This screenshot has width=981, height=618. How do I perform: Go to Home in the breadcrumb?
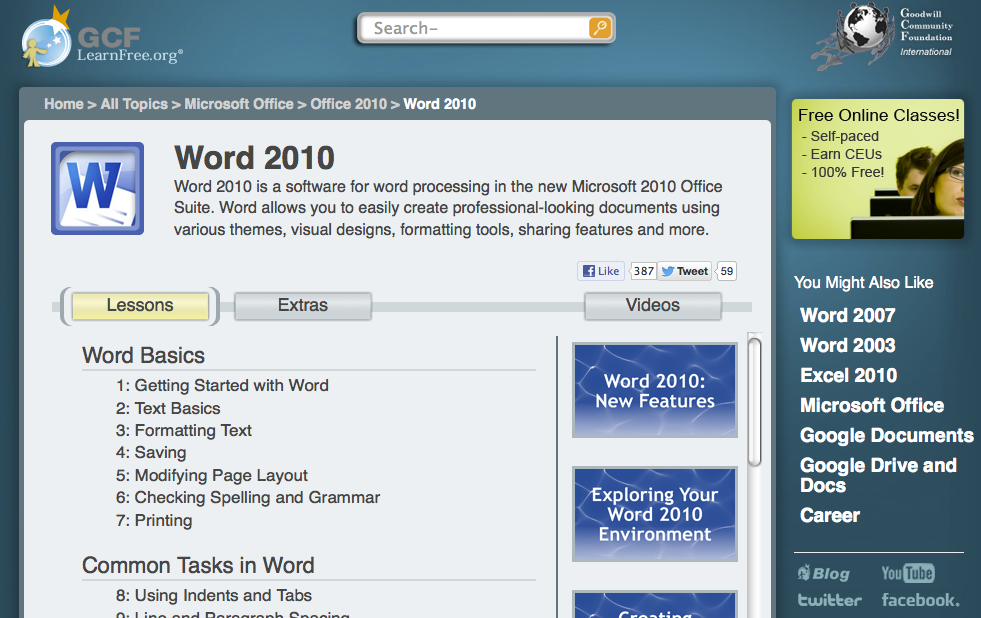coord(64,104)
